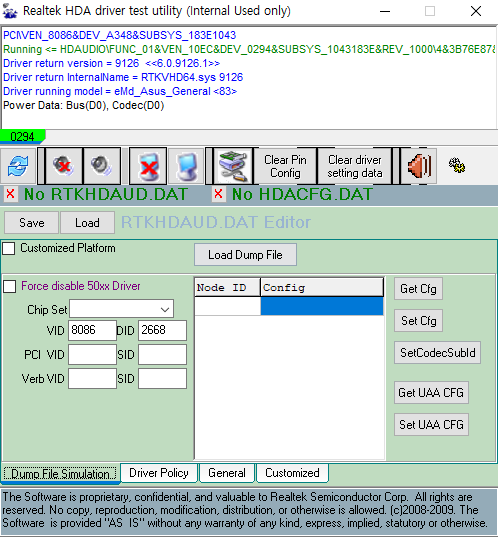This screenshot has width=498, height=537.
Task: Click the green 'Running <= HDAUDIO' log line
Action: tap(249, 49)
